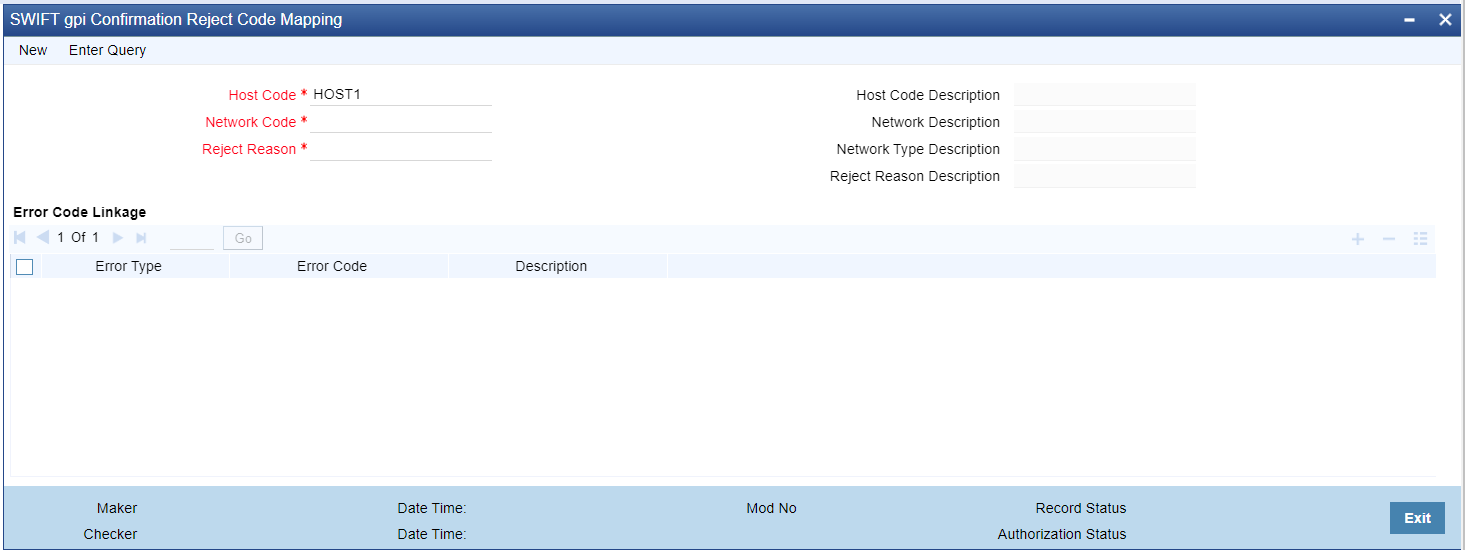The height and width of the screenshot is (550, 1465).
Task: Focus the Host Code field with HOST1
Action: click(x=401, y=95)
